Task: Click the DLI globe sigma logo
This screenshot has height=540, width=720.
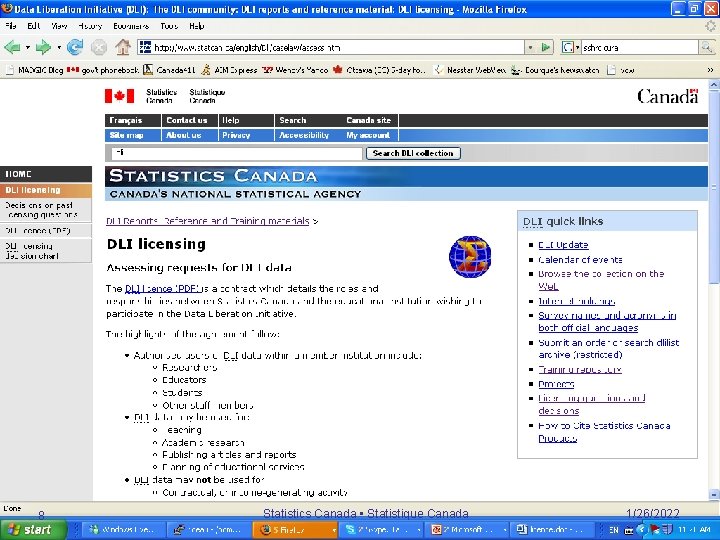Action: click(470, 257)
